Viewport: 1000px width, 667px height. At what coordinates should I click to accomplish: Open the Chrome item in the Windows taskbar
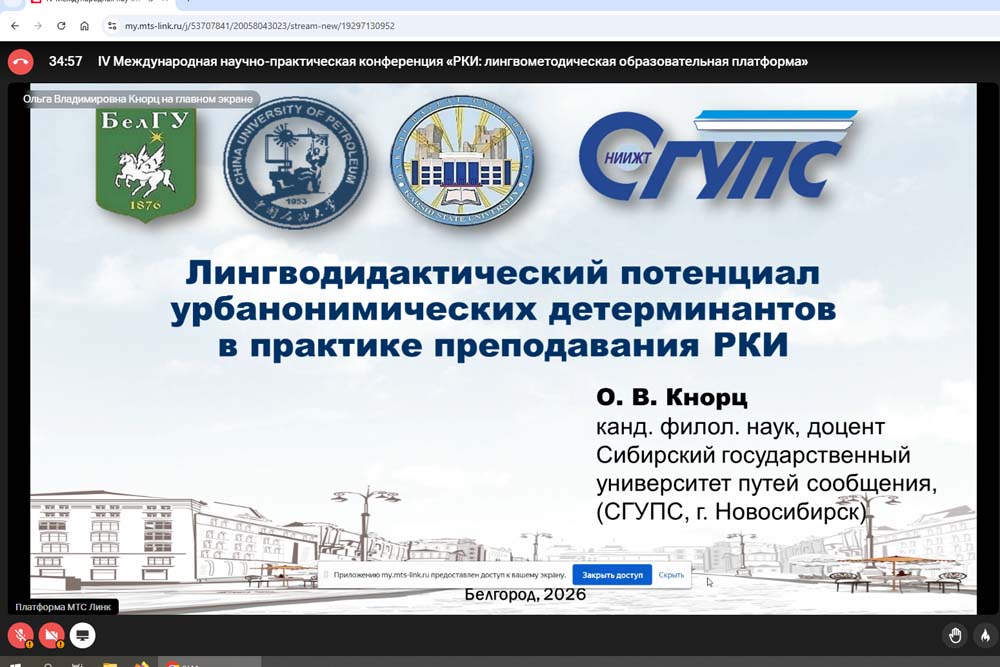pos(209,663)
